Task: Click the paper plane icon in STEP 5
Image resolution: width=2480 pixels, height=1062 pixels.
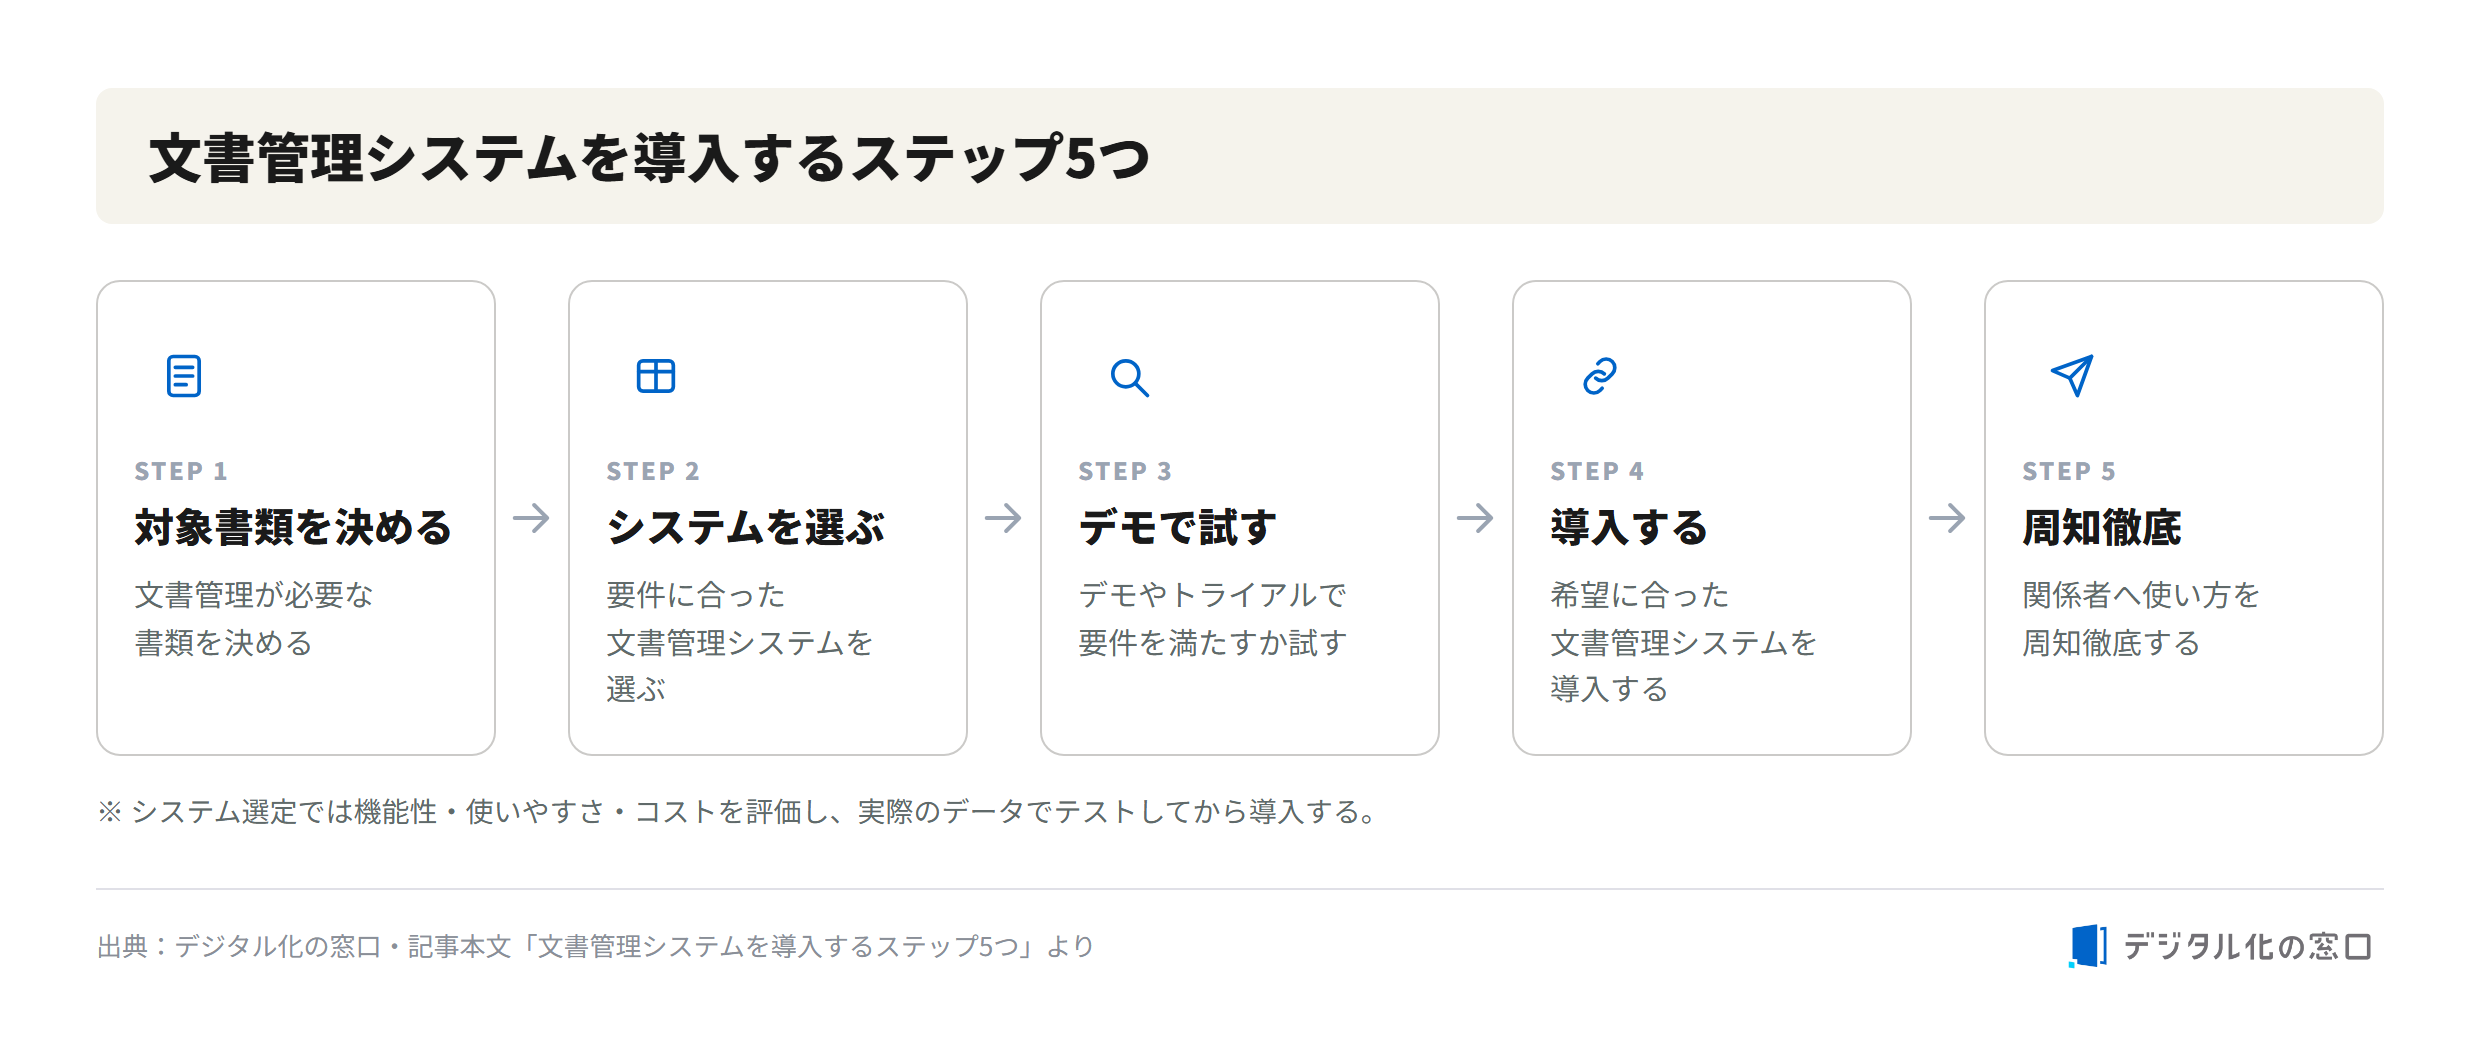Action: pyautogui.click(x=2072, y=376)
